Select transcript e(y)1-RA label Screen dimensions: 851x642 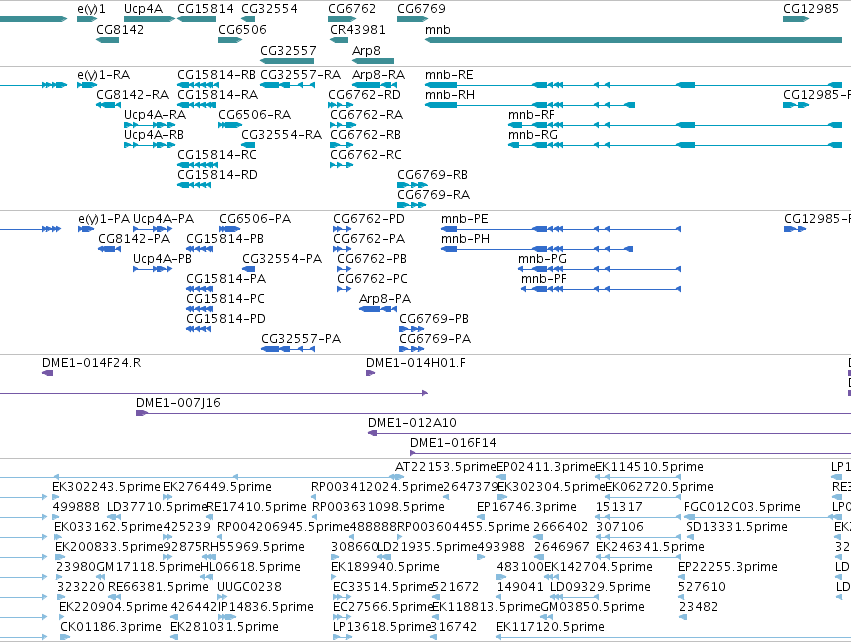pos(104,75)
